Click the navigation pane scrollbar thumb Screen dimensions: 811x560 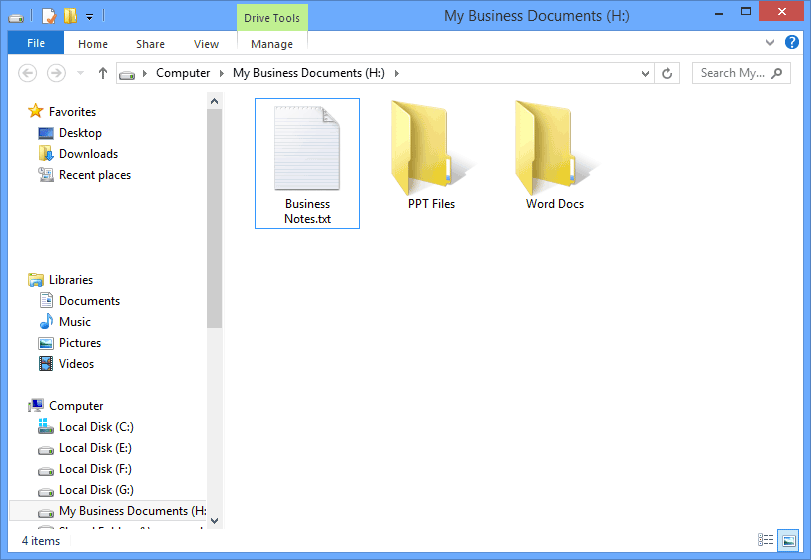(x=215, y=218)
